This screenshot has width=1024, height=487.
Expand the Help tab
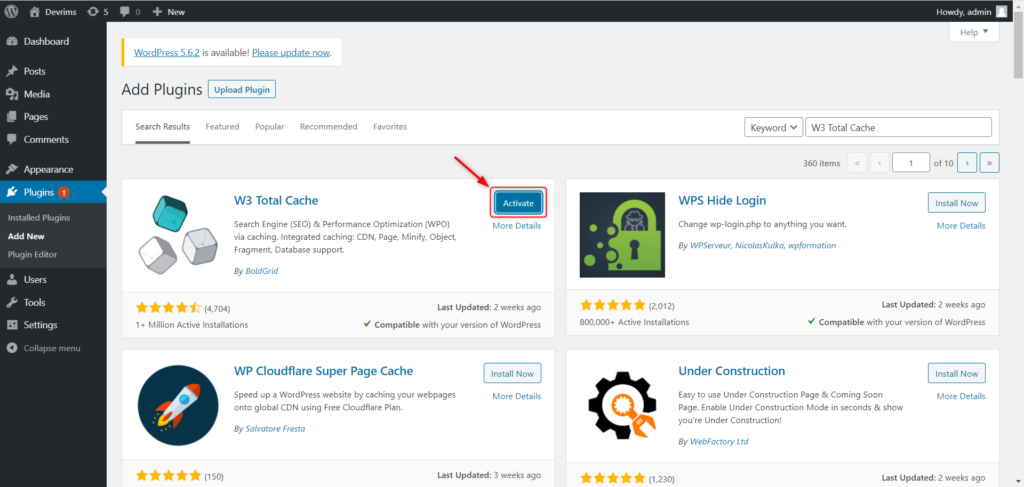pyautogui.click(x=974, y=32)
